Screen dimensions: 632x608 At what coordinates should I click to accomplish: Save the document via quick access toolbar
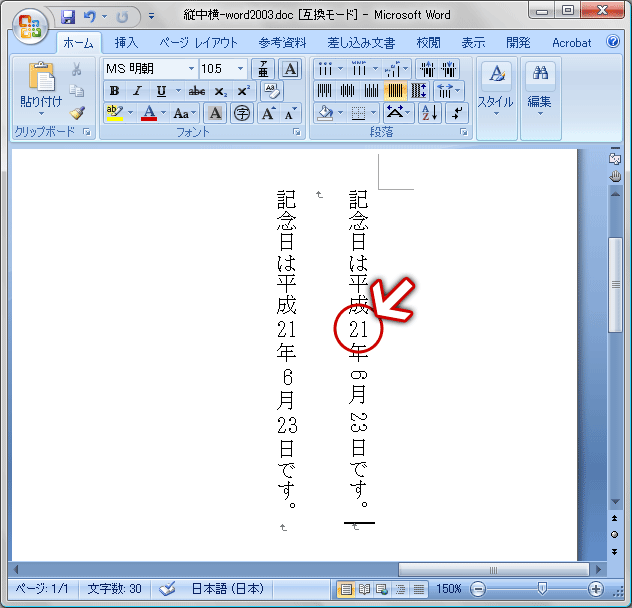tap(68, 17)
